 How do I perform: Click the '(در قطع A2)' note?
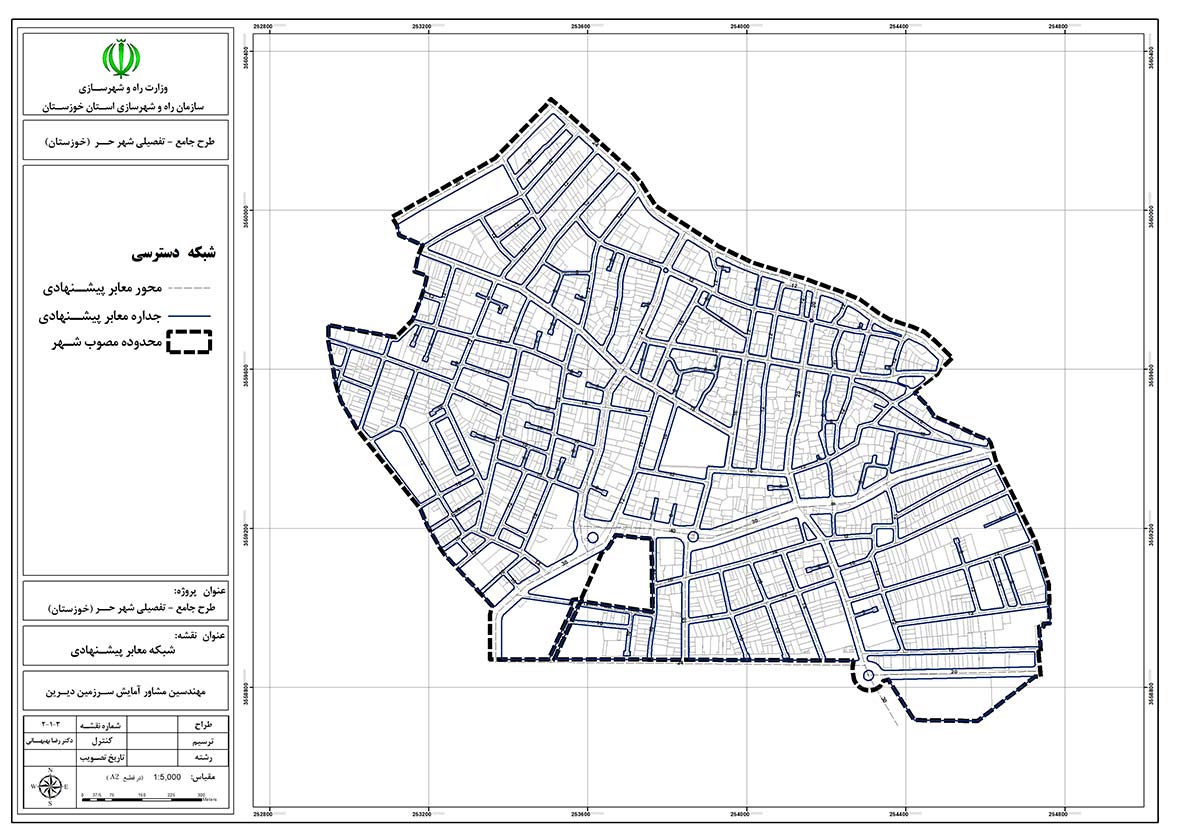[124, 778]
